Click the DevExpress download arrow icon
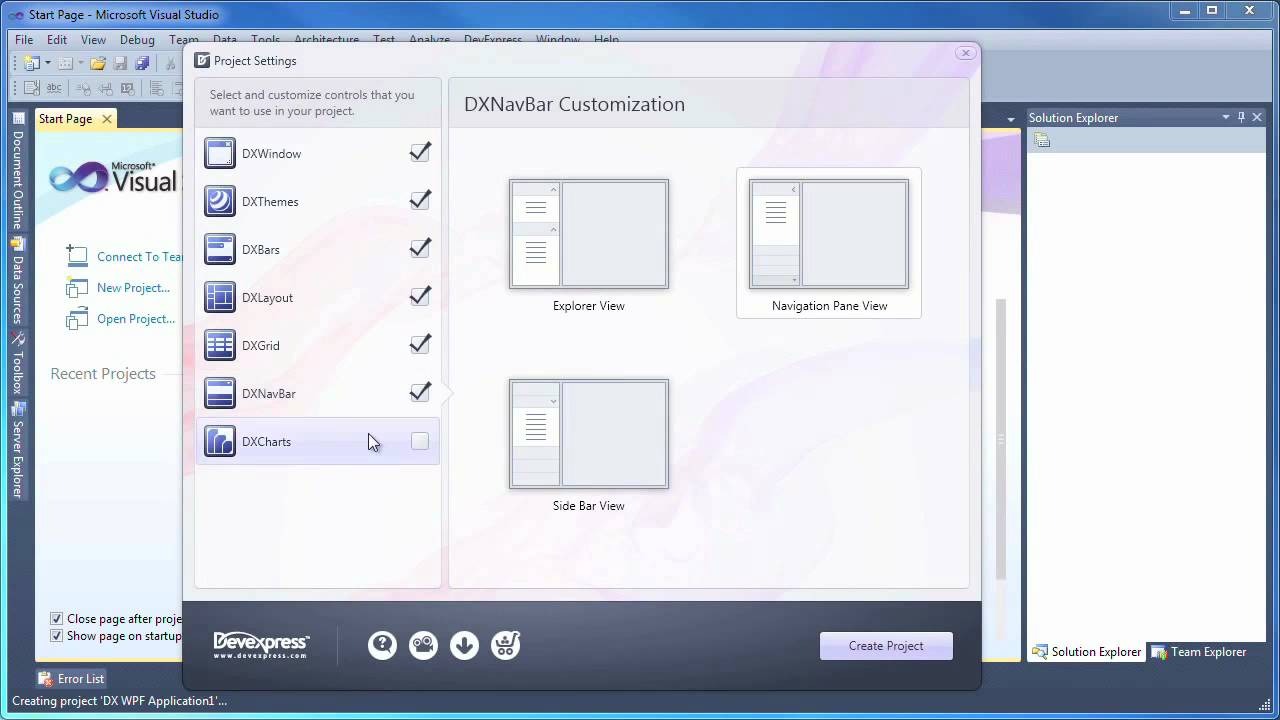Image resolution: width=1280 pixels, height=720 pixels. point(464,645)
